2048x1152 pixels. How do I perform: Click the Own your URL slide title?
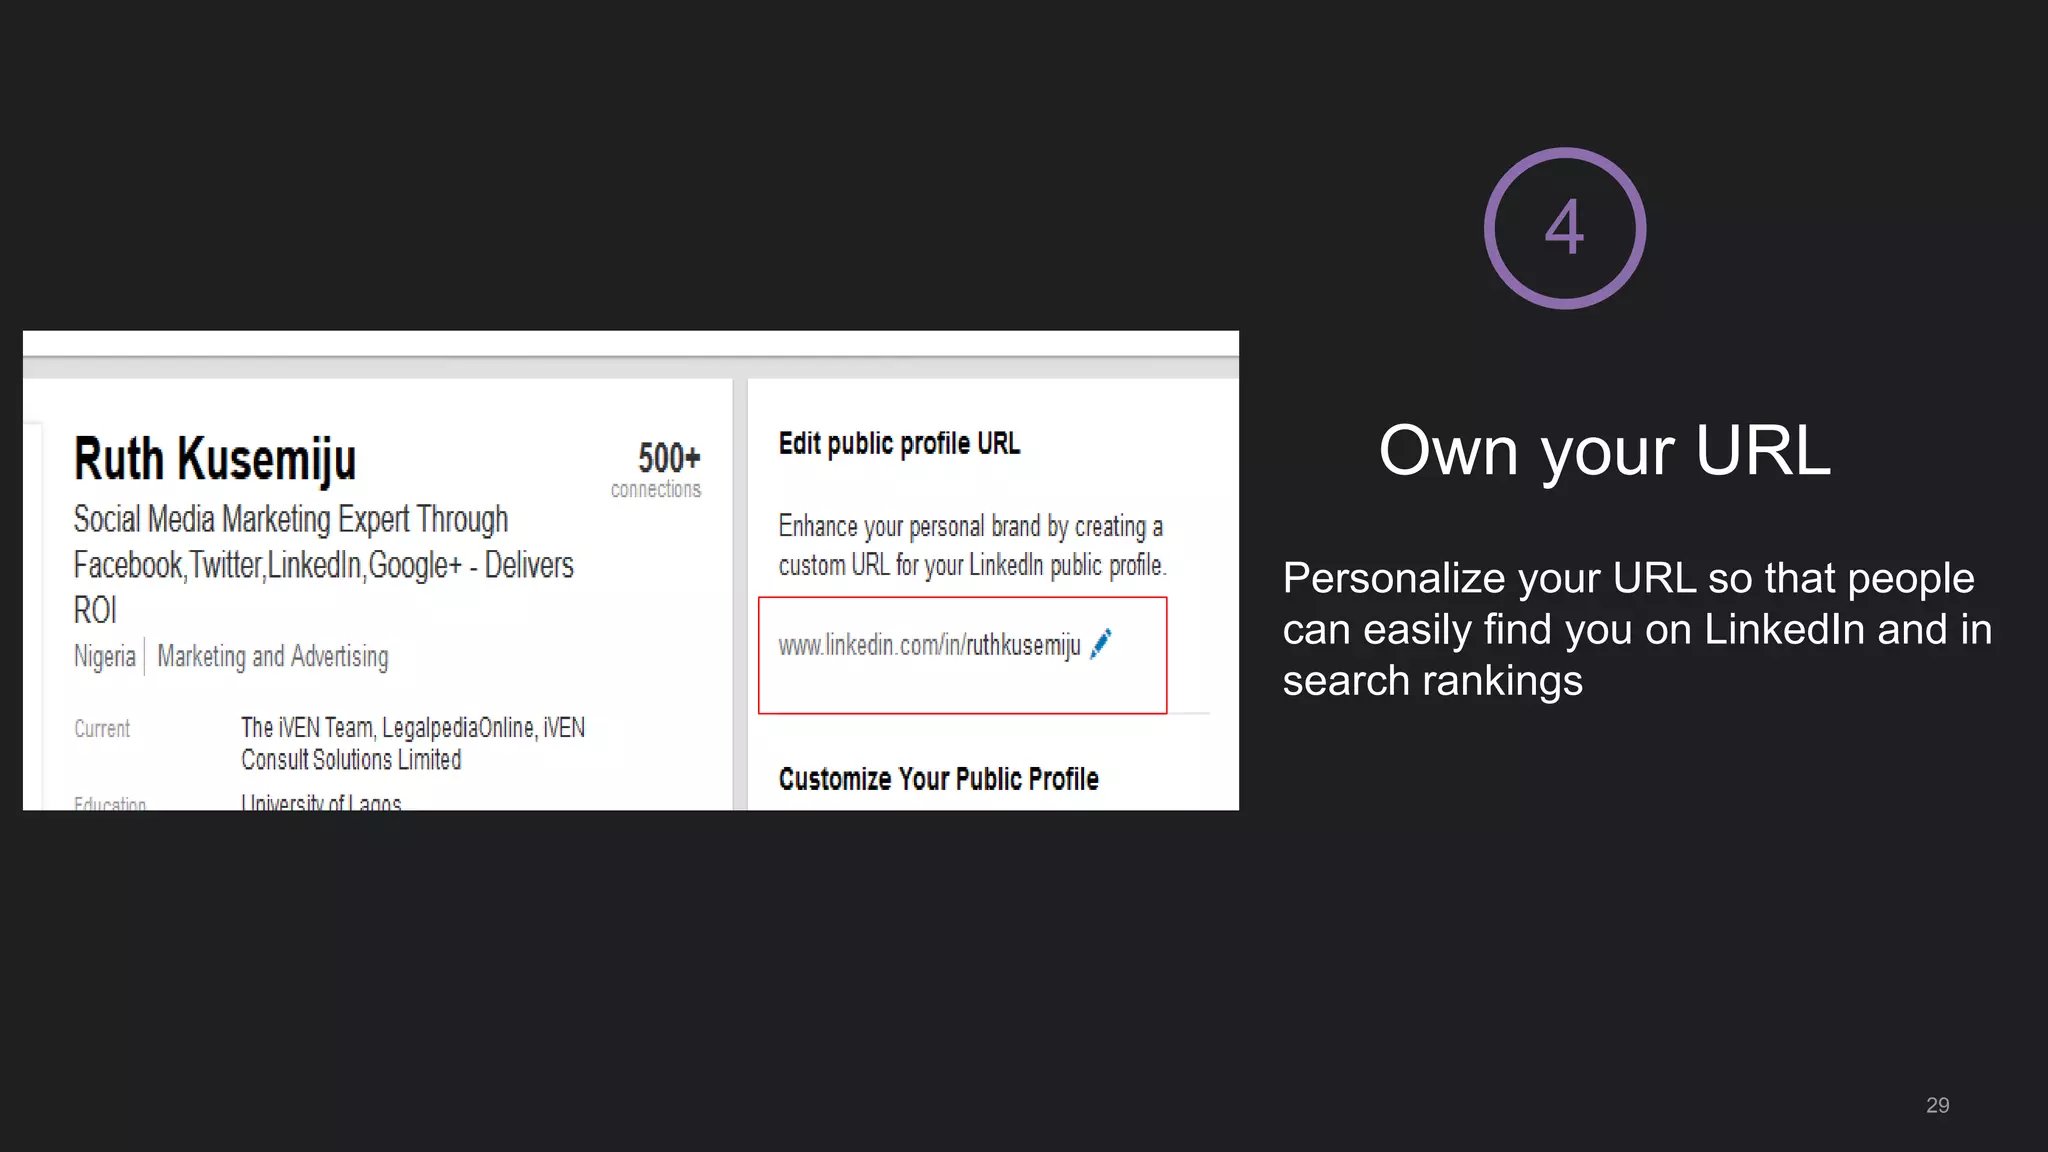pyautogui.click(x=1604, y=451)
